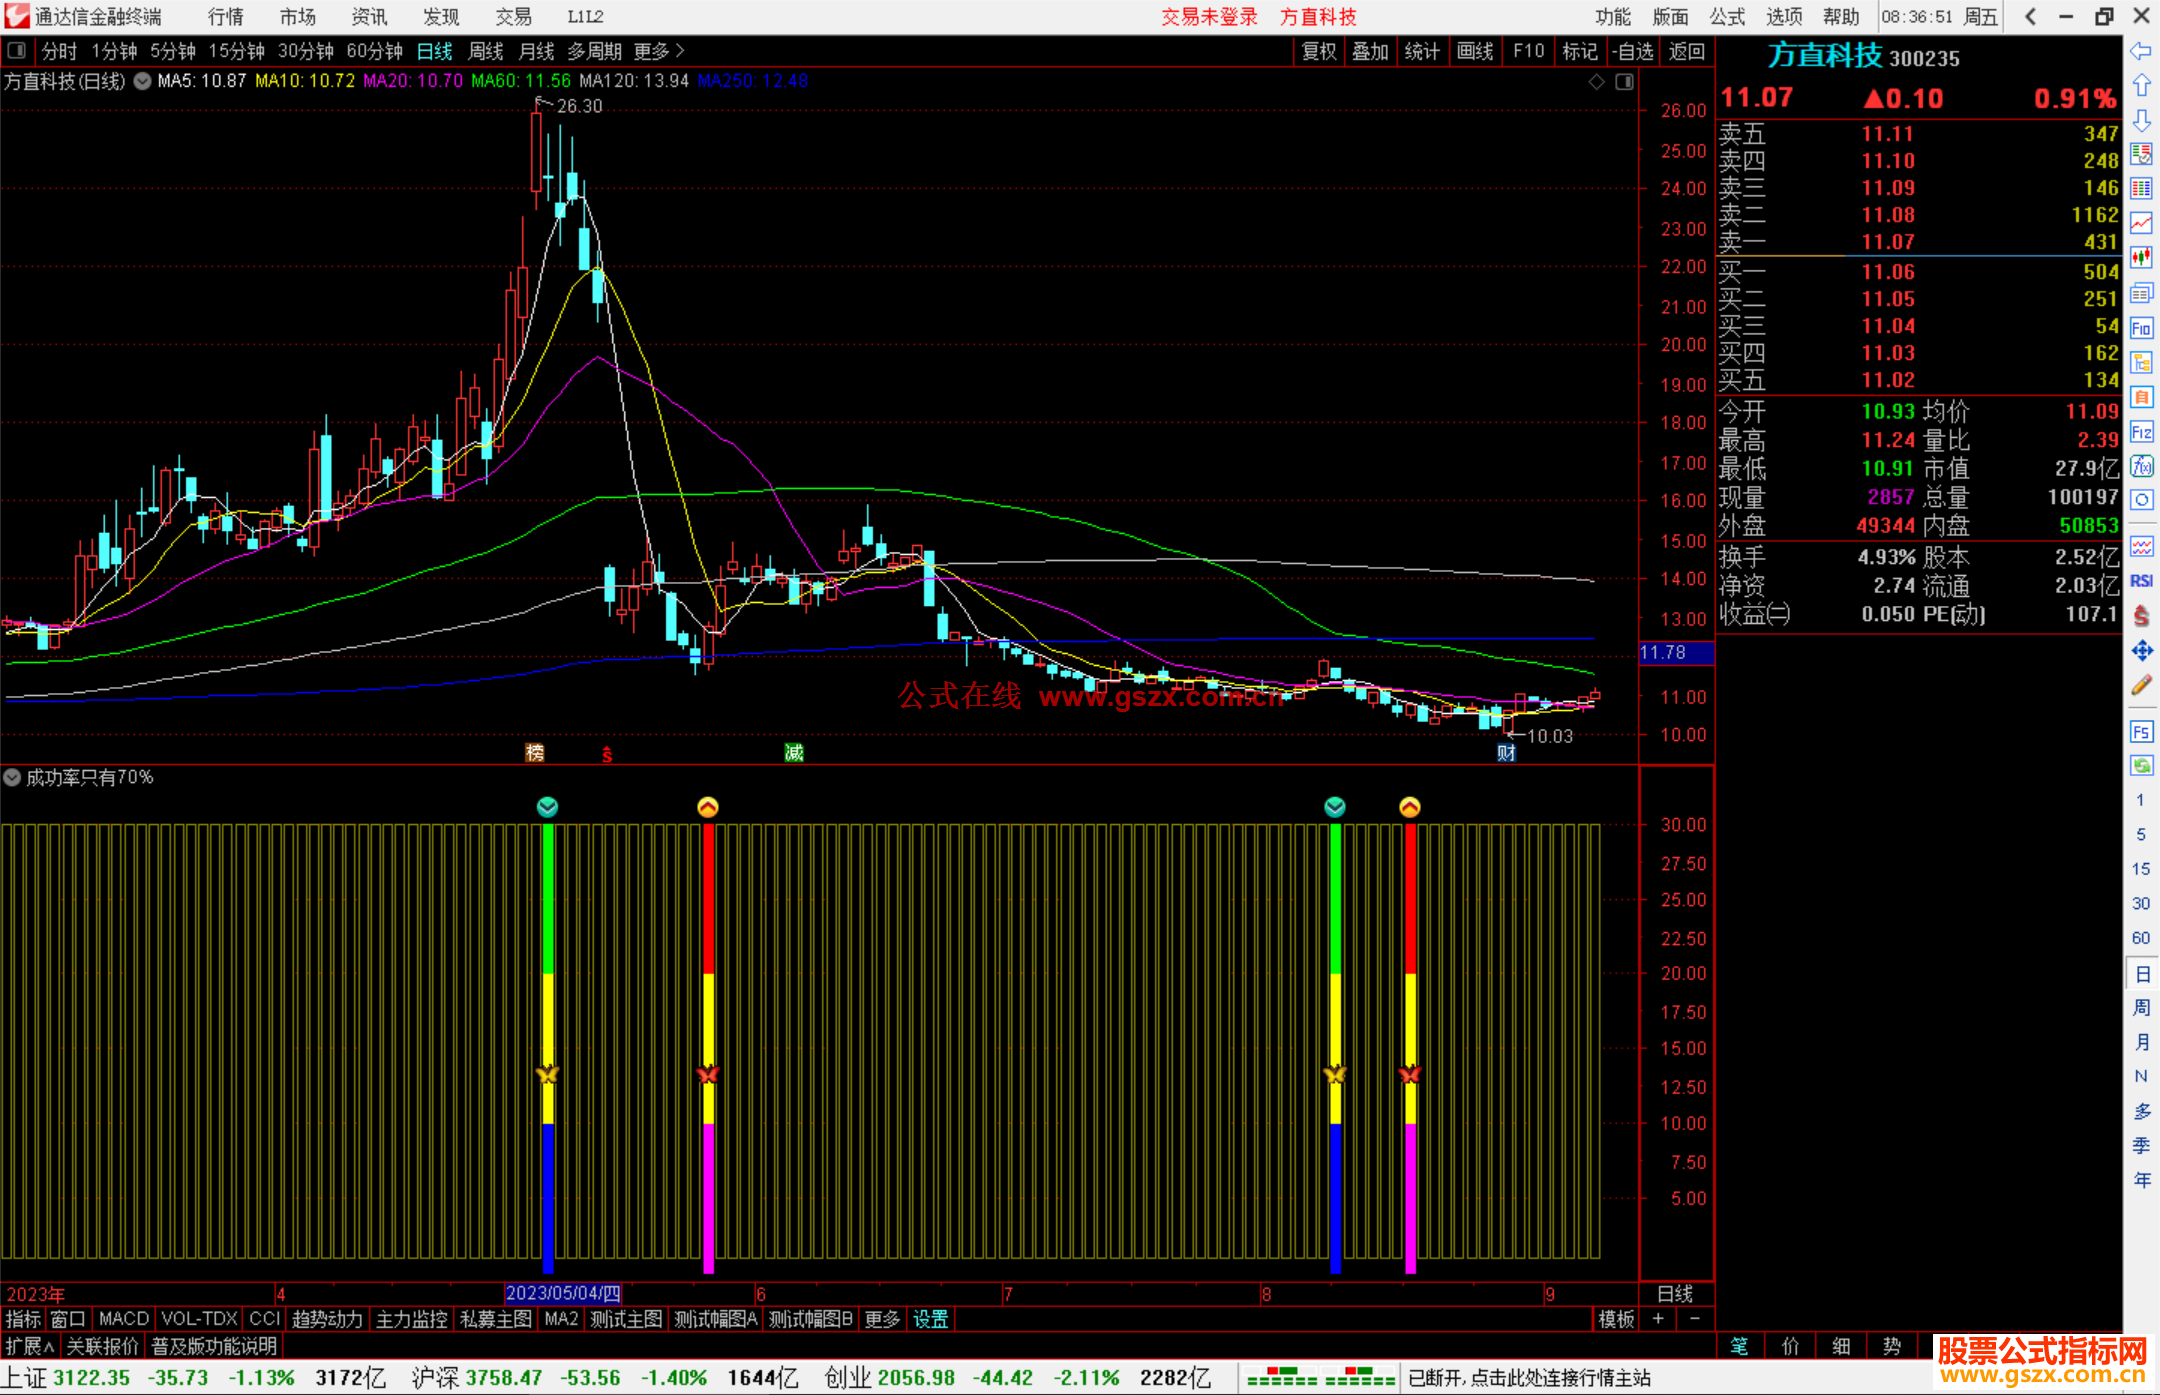Expand the 扩展 bottom panel
Viewport: 2160px width, 1395px height.
pos(29,1346)
